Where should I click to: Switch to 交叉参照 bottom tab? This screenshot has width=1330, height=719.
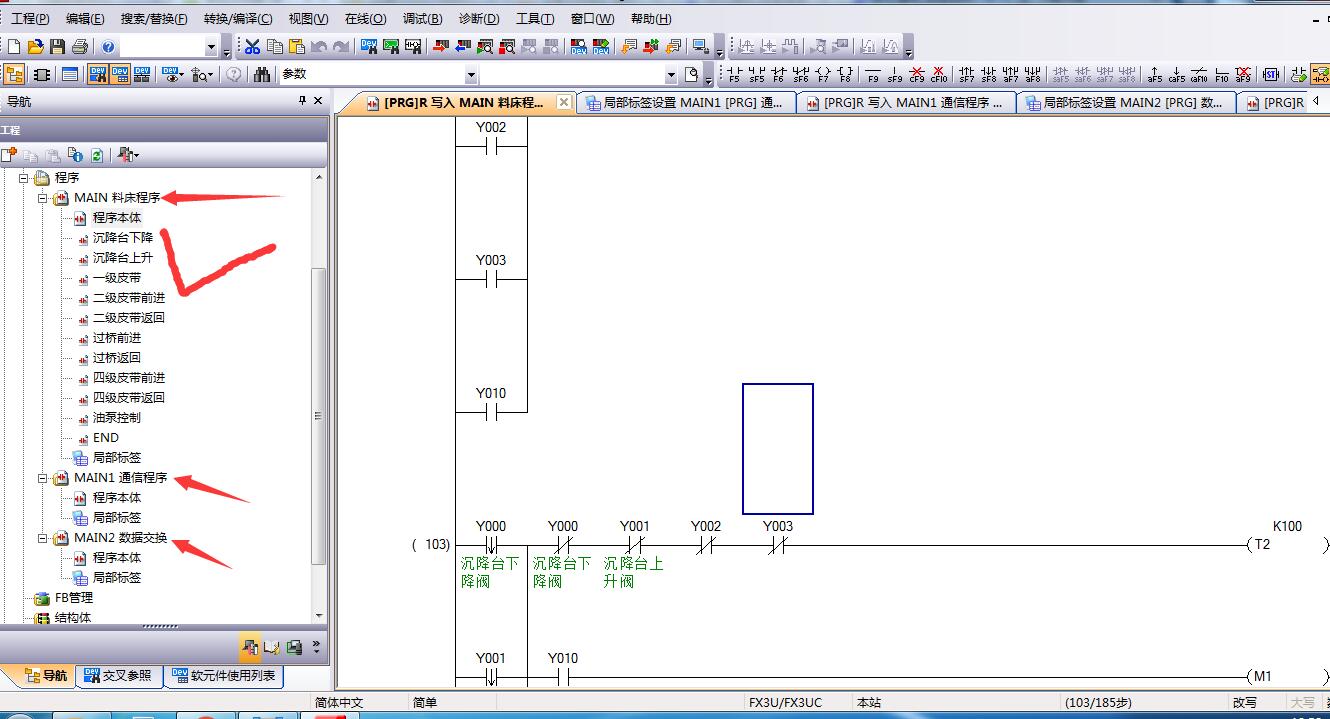pos(118,676)
